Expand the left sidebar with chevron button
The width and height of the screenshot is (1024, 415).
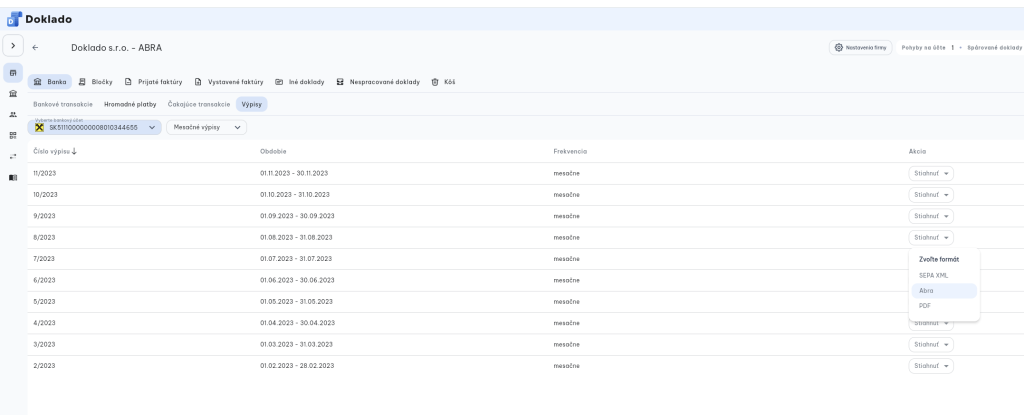point(13,46)
